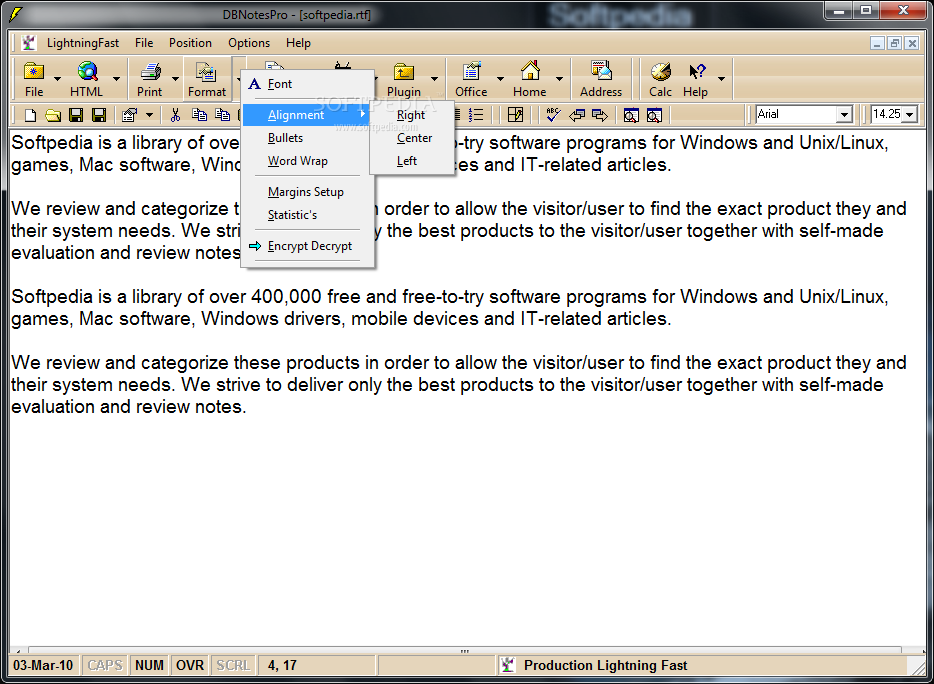Click the Office toolbar icon
Screen dimensions: 934x684
(471, 71)
